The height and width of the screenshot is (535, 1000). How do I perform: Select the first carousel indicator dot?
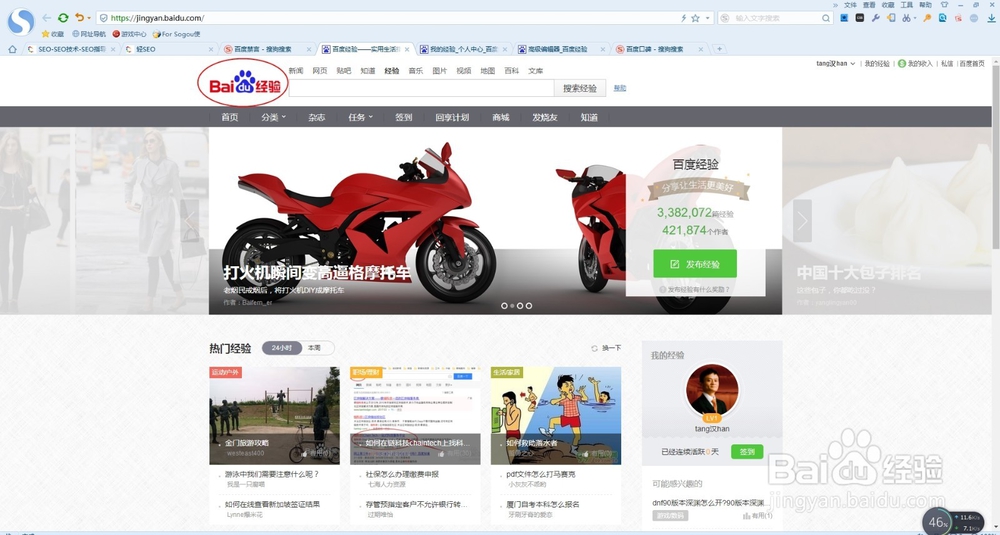tap(504, 305)
